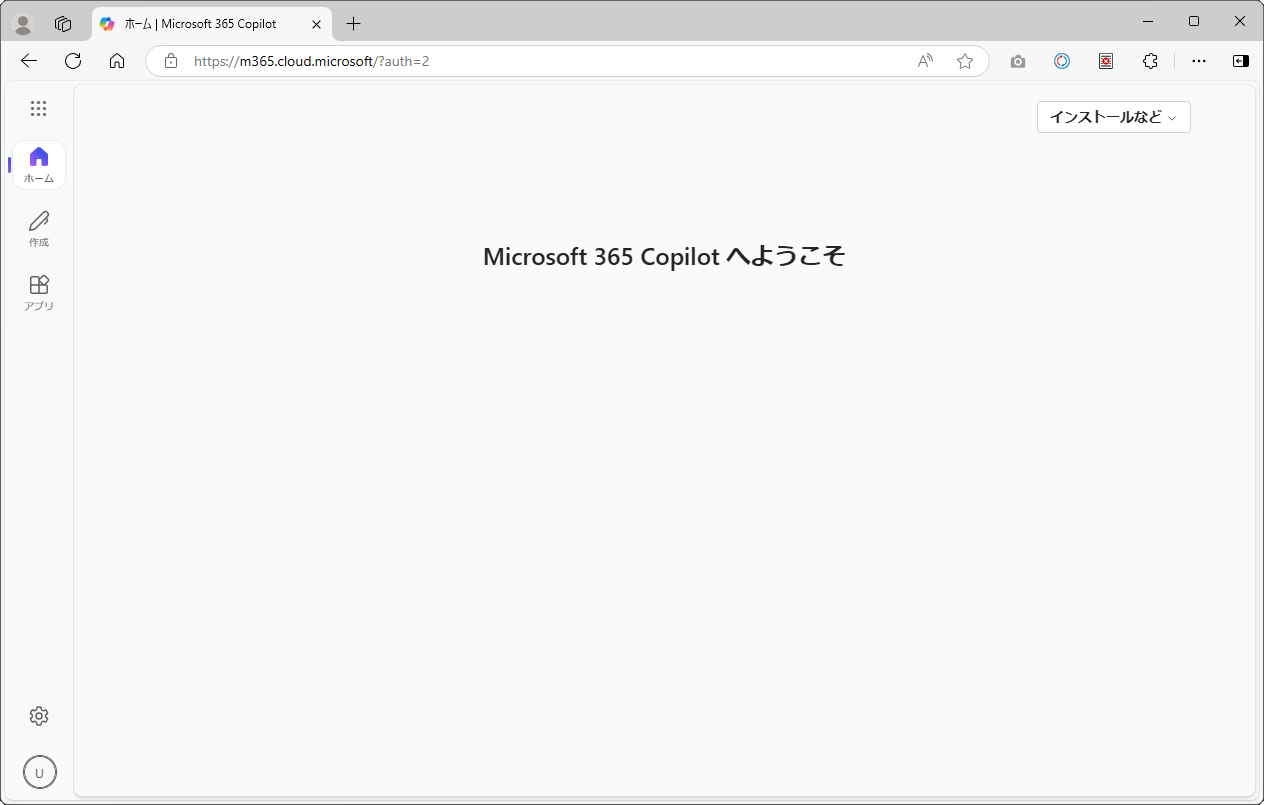Go to browser home icon
1264x805 pixels.
click(117, 61)
